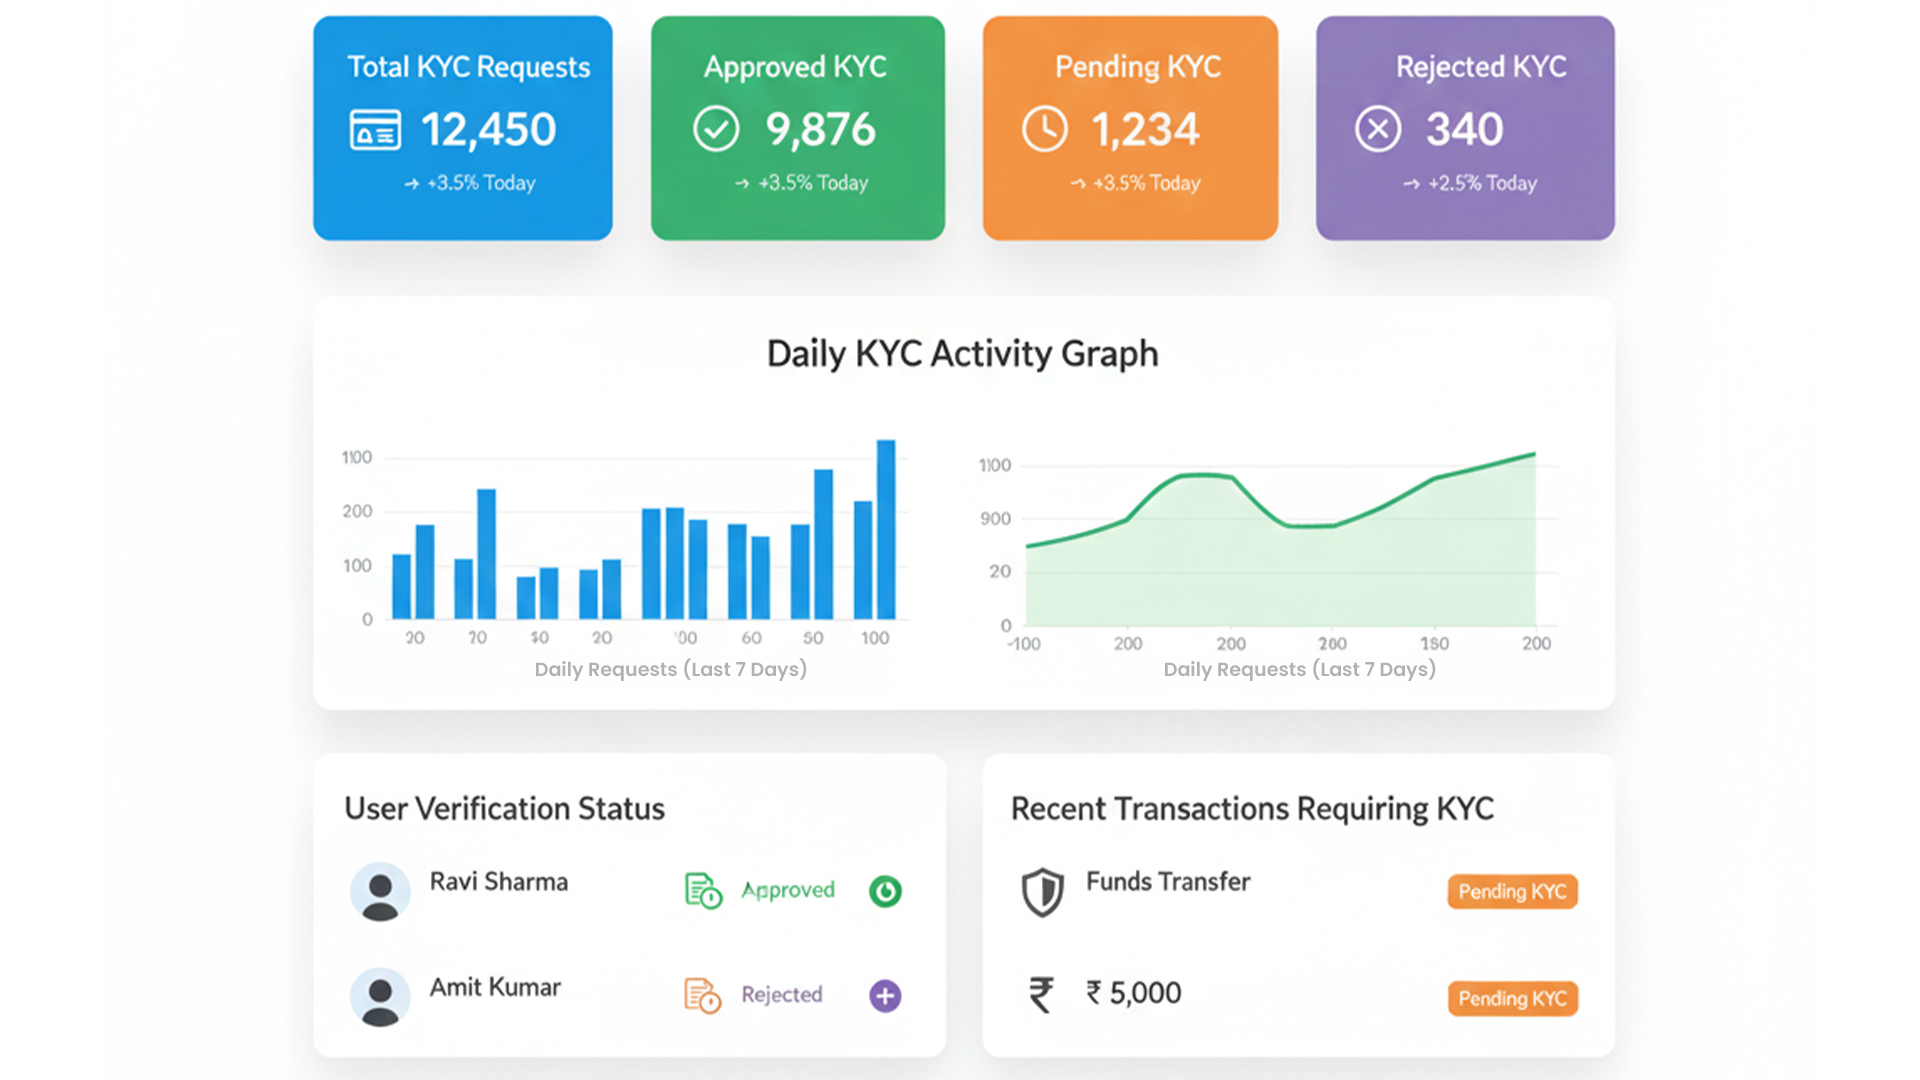Switch to the User Verification Status section

pos(503,808)
